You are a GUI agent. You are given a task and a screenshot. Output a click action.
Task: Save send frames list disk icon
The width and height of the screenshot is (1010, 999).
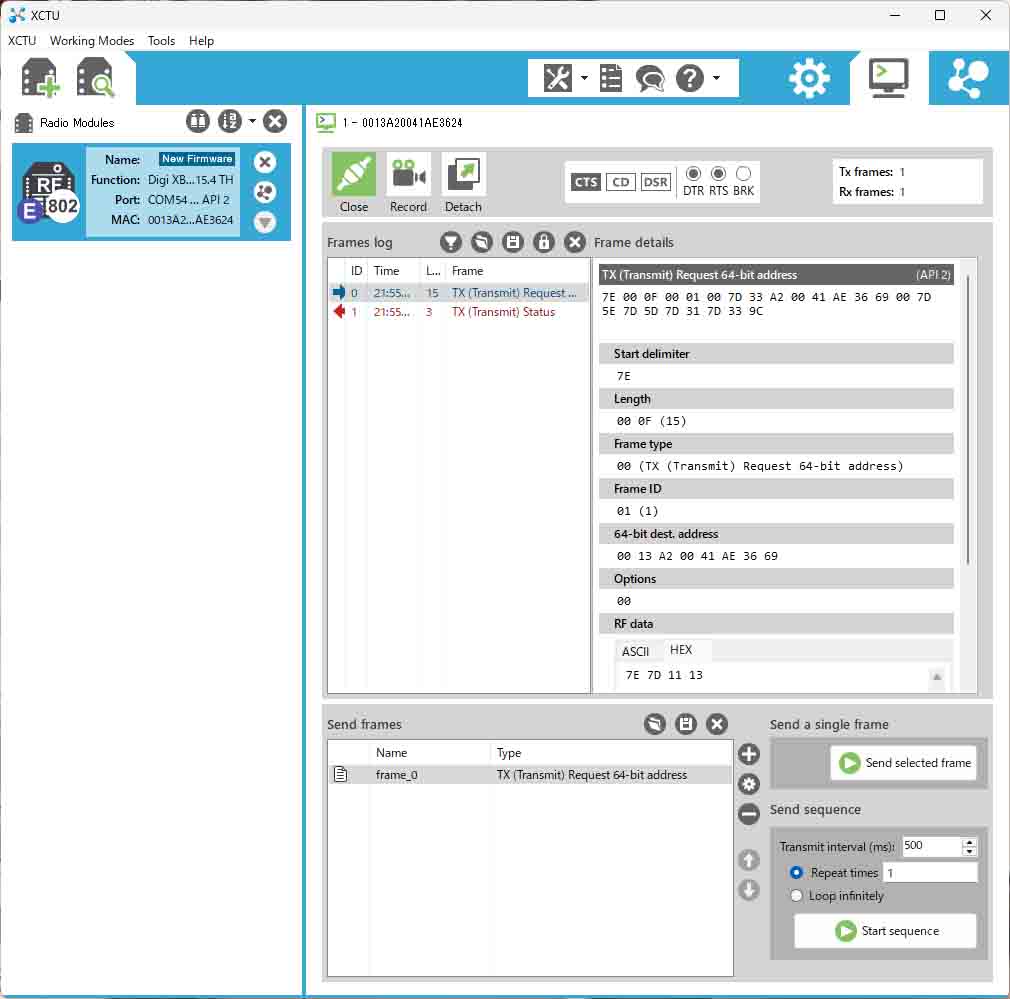(x=685, y=724)
